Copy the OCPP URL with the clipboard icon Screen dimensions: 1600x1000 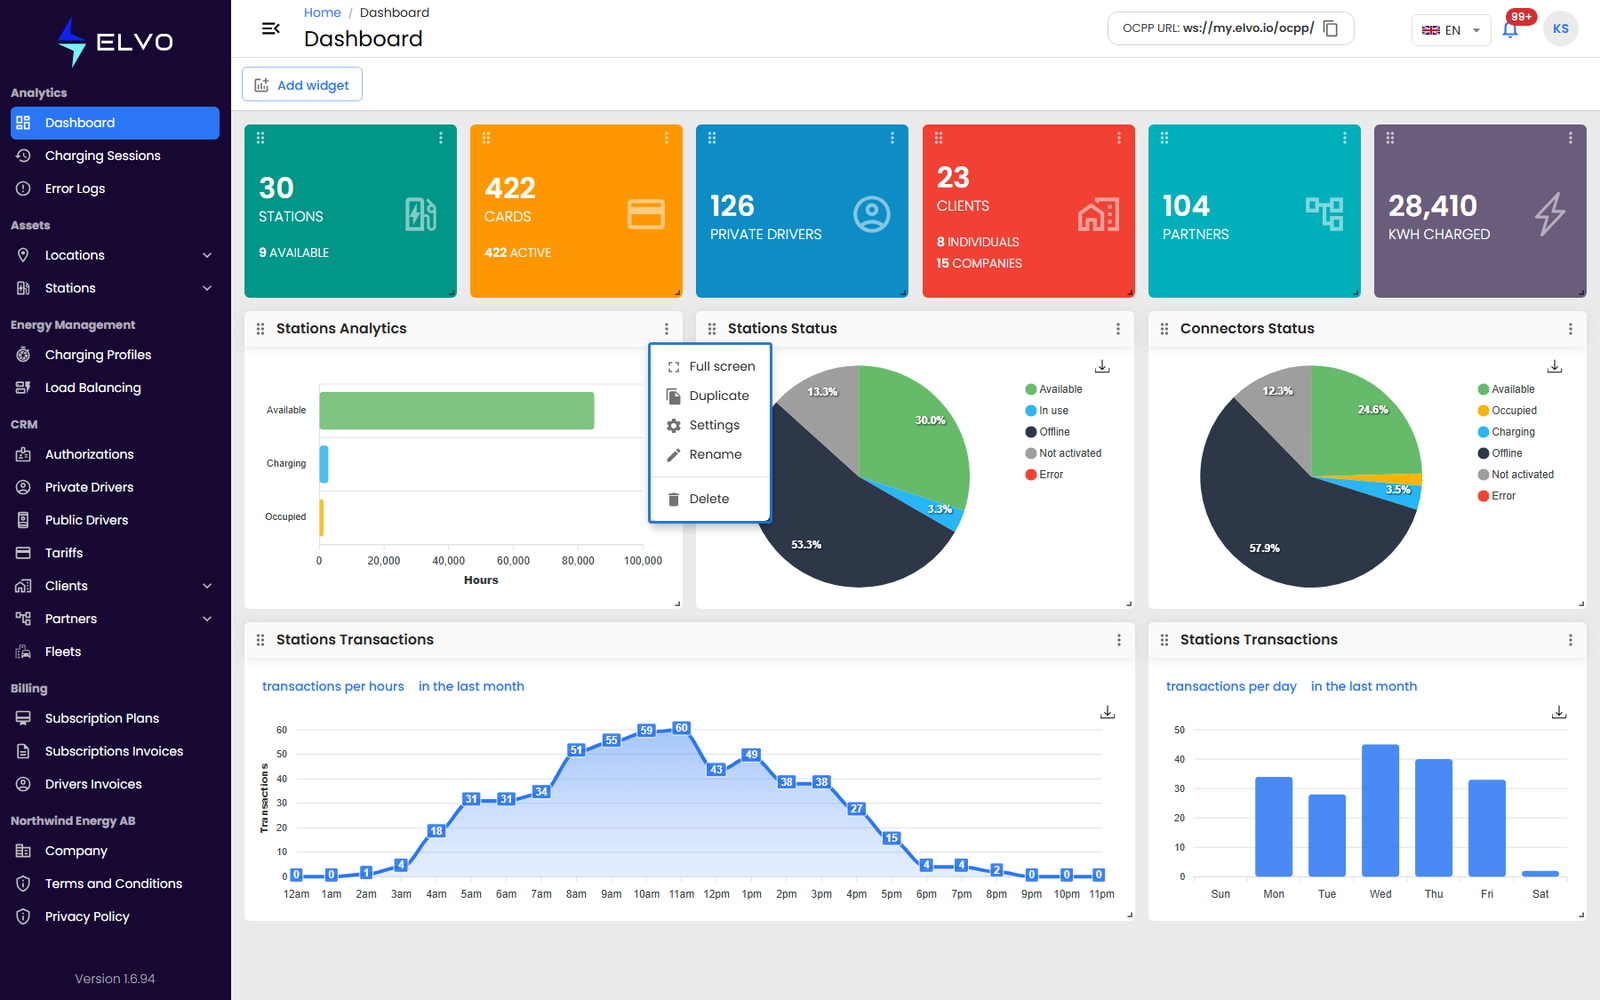click(1330, 29)
